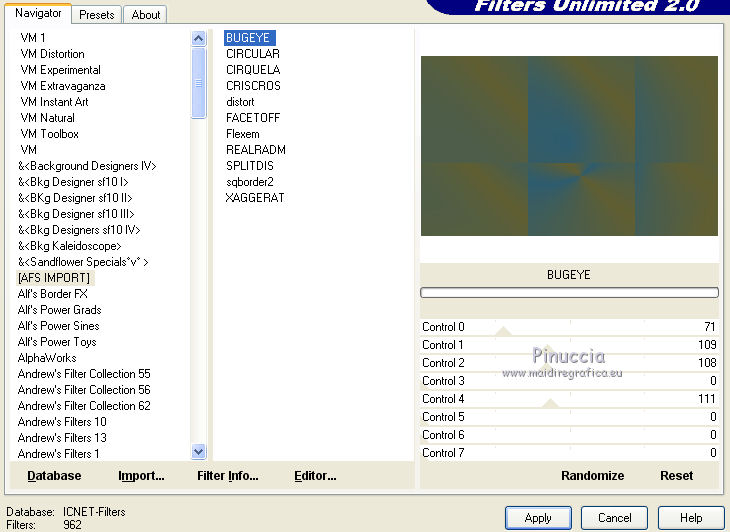Click the Database button
Screen dimensions: 730x532
[54, 476]
